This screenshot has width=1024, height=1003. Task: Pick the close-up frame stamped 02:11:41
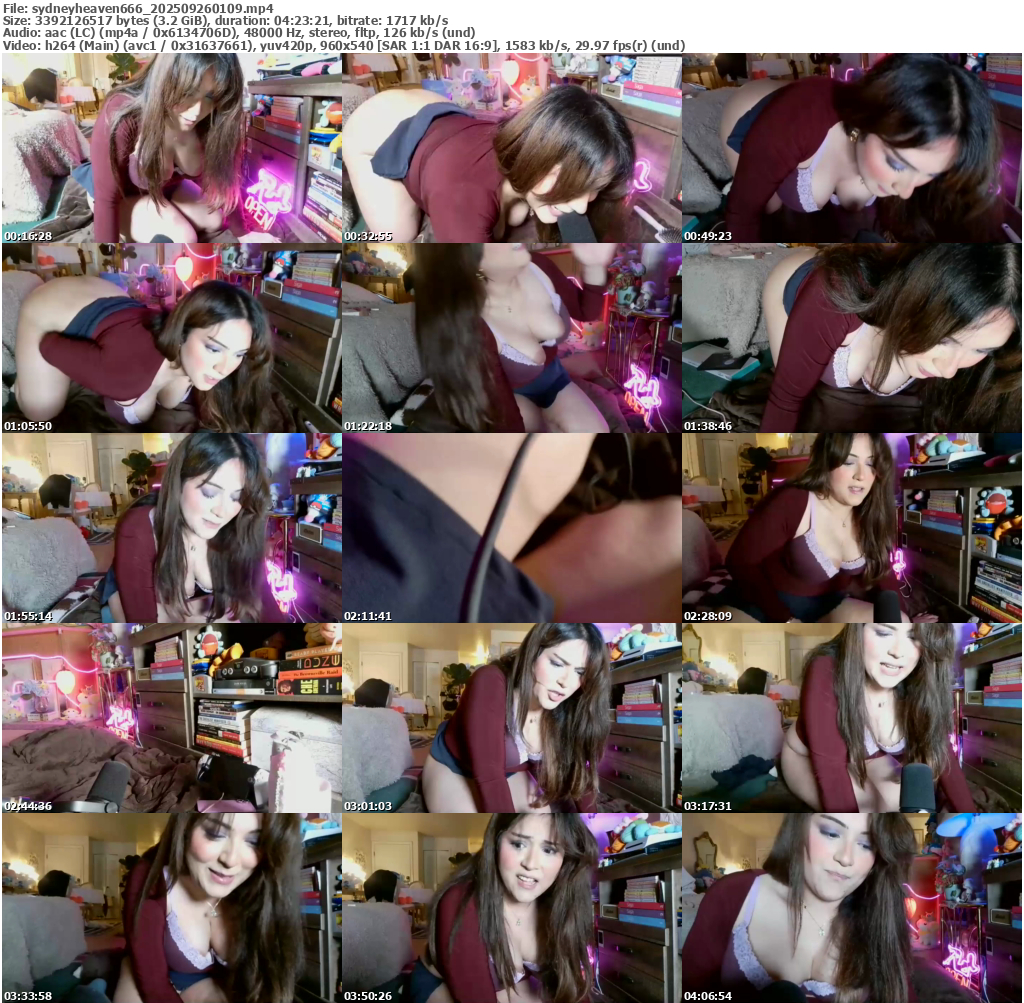[x=512, y=528]
